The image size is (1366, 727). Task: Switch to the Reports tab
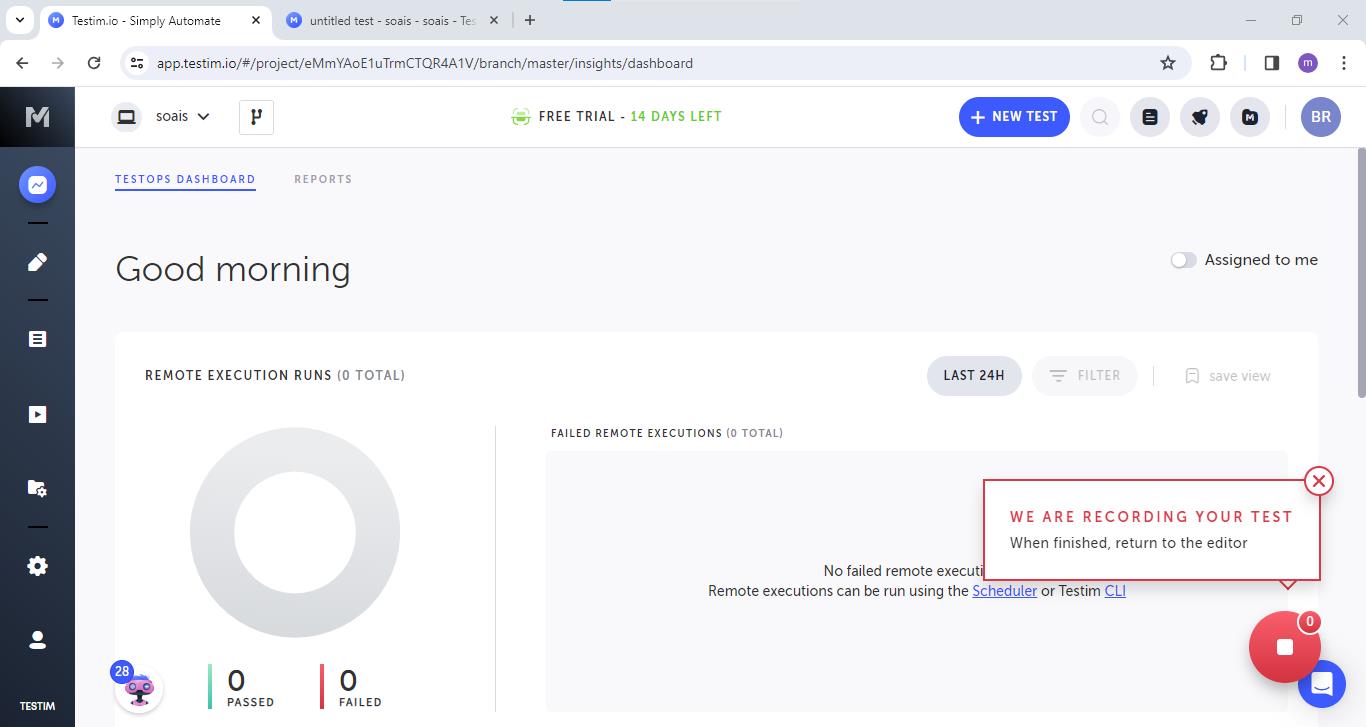[323, 180]
